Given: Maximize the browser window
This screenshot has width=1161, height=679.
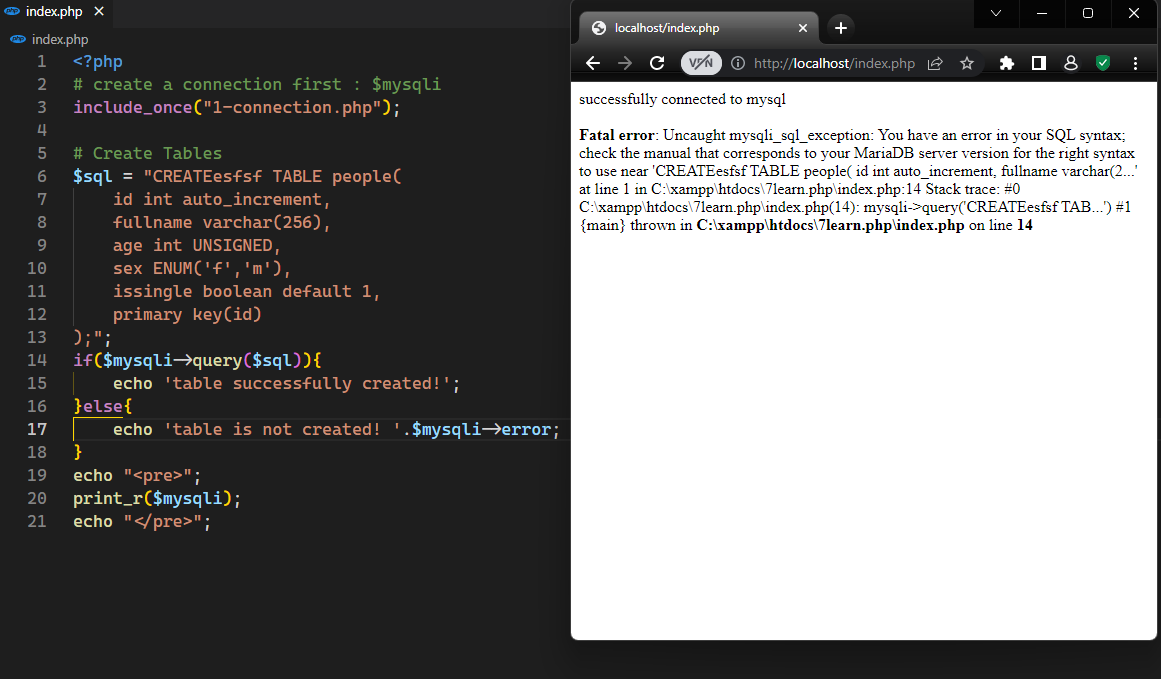Looking at the screenshot, I should click(x=1088, y=13).
